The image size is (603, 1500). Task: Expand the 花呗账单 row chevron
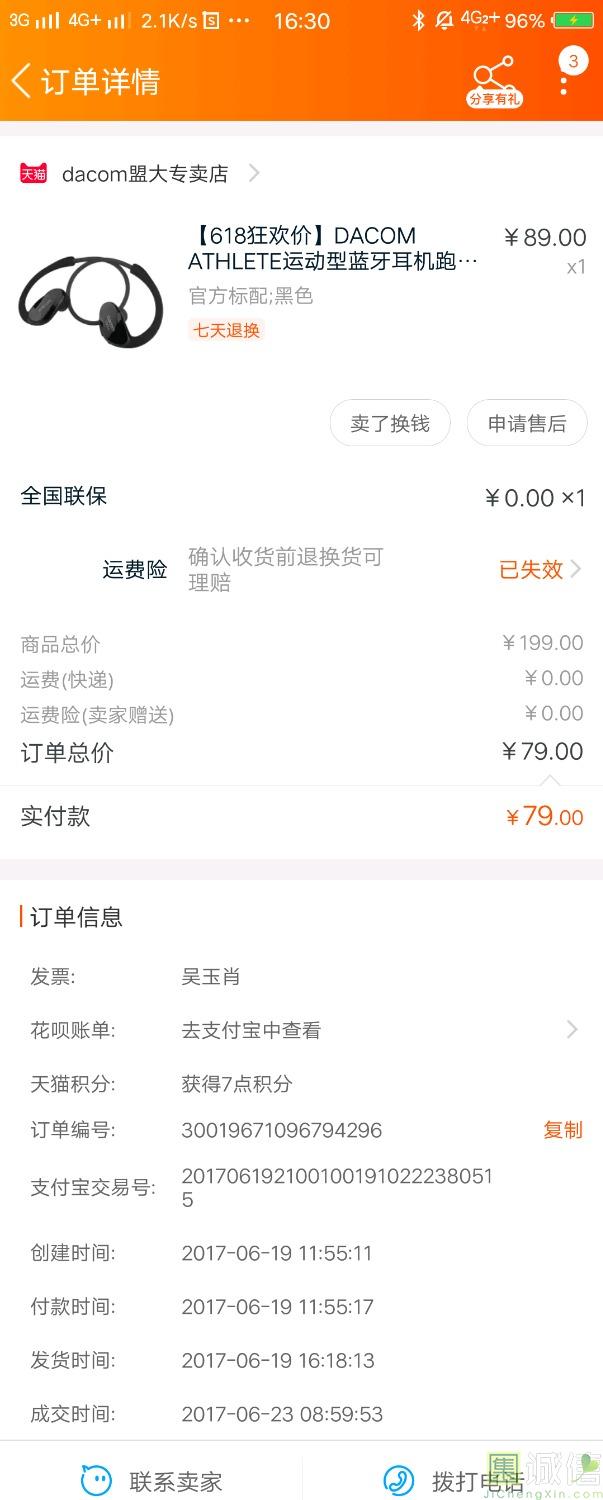point(572,1029)
